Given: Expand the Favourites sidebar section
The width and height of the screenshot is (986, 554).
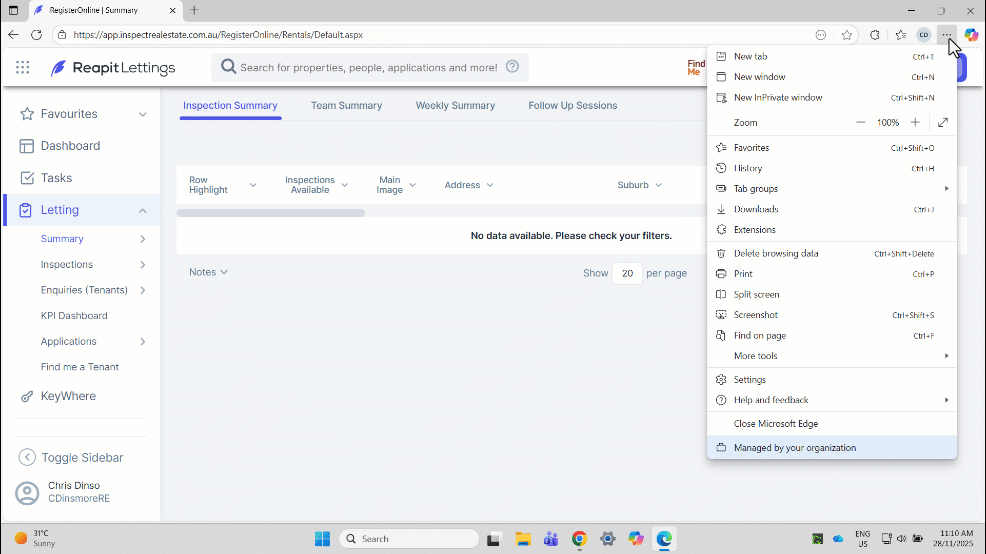Looking at the screenshot, I should point(143,114).
